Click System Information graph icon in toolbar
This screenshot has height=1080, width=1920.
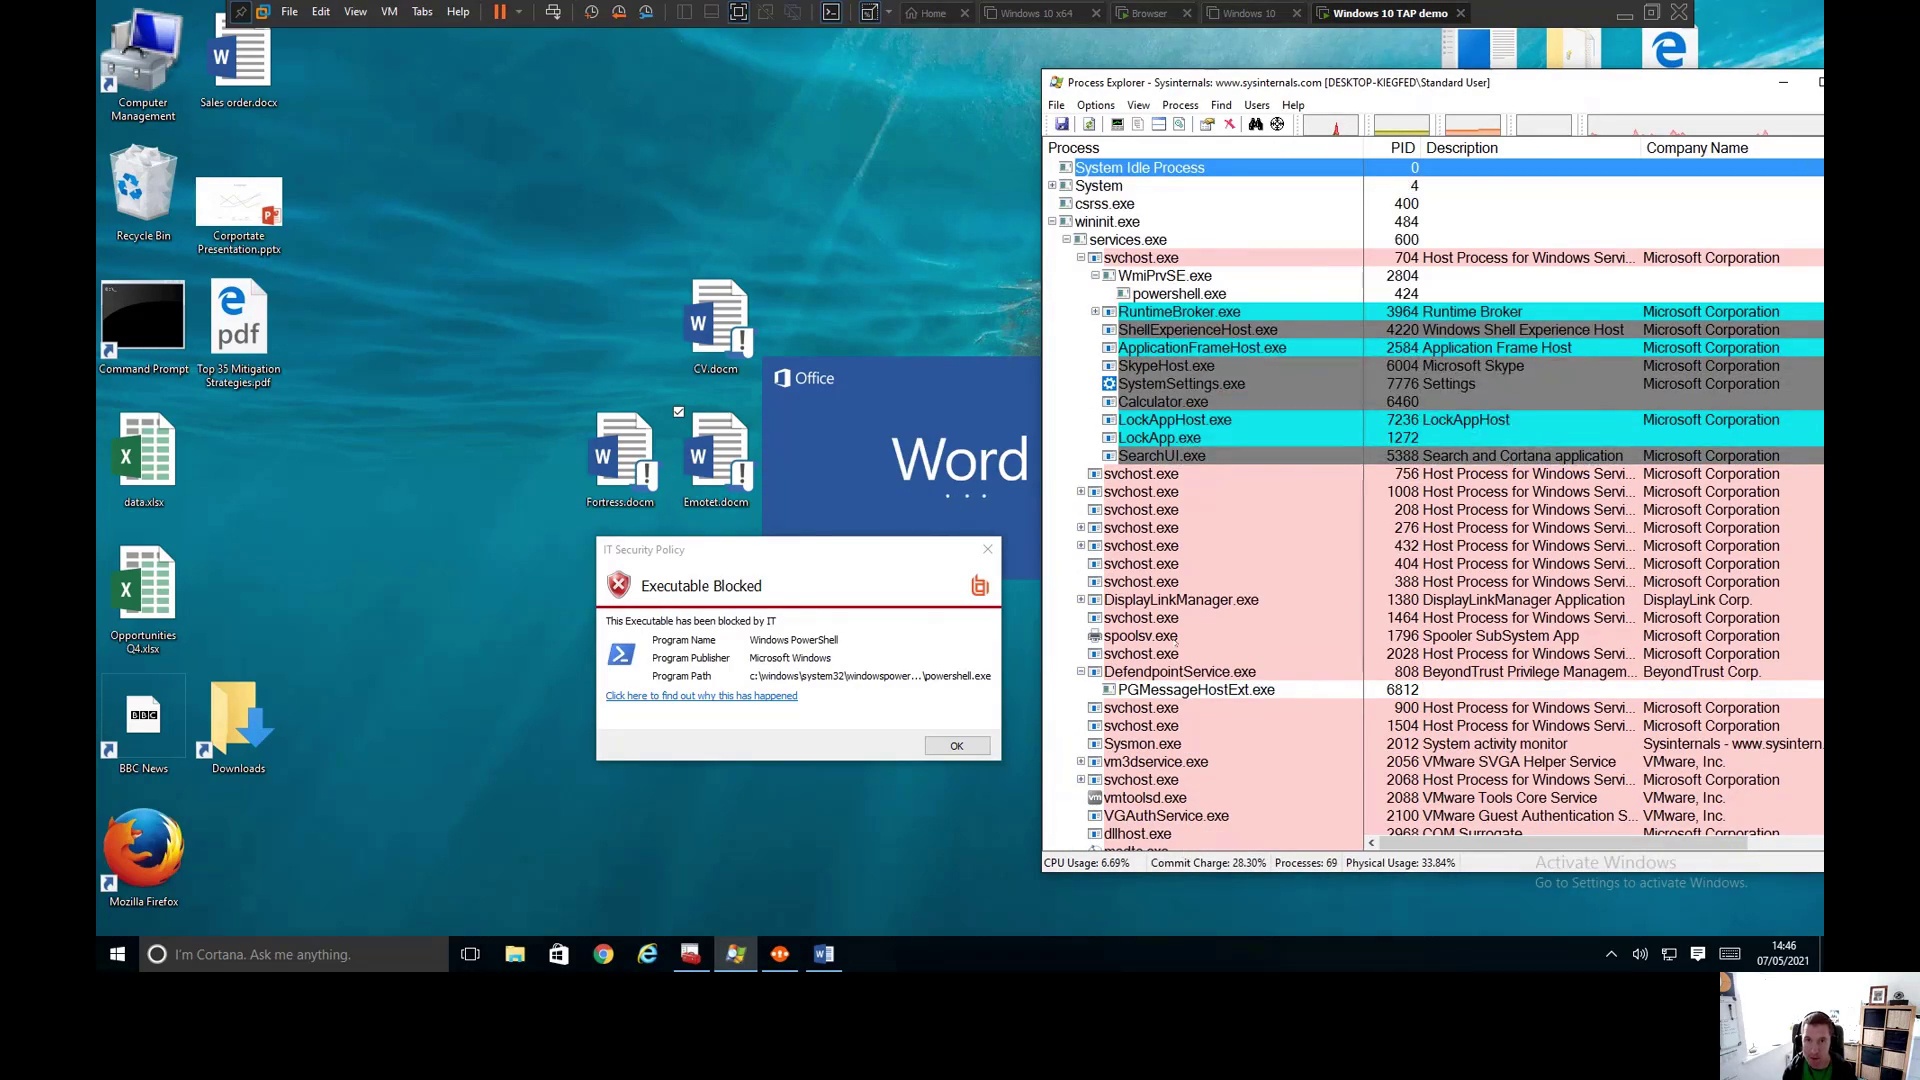click(1117, 124)
